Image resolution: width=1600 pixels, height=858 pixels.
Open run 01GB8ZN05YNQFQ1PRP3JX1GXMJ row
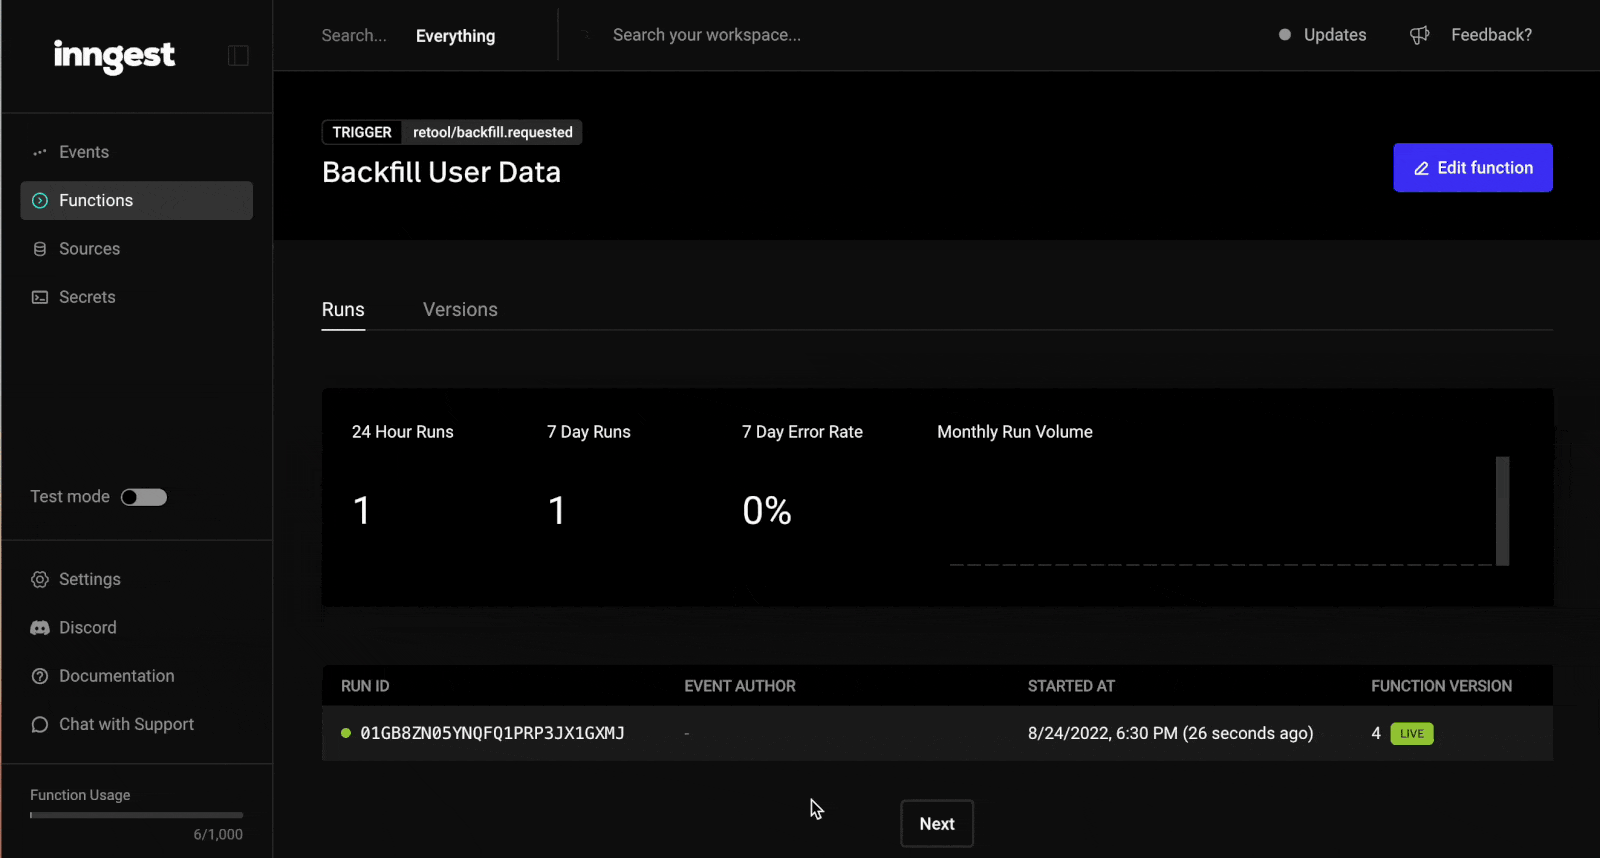coord(492,734)
